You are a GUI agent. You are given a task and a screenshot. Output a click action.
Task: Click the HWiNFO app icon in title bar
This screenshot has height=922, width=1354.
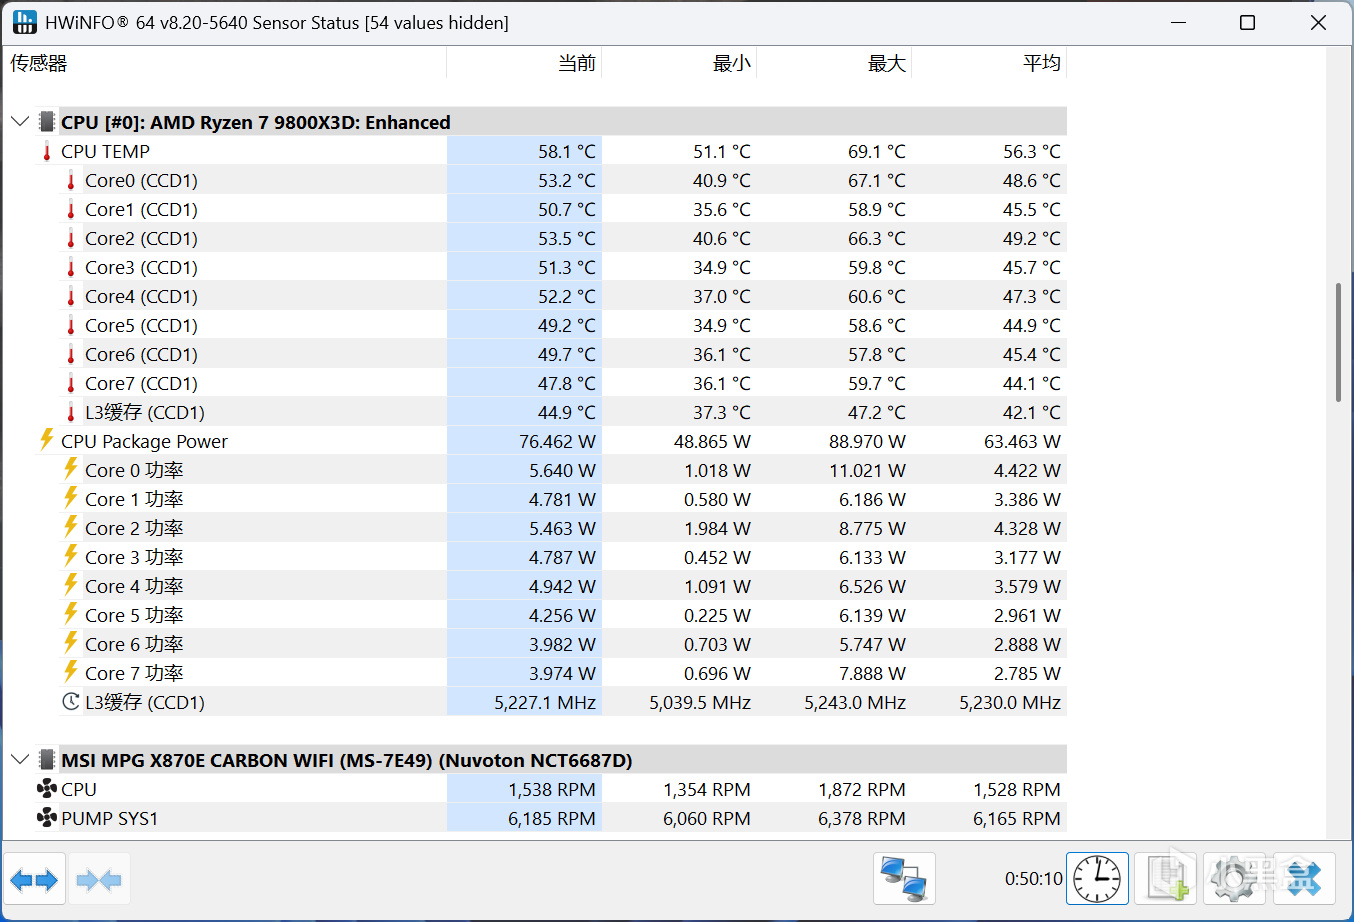point(24,22)
